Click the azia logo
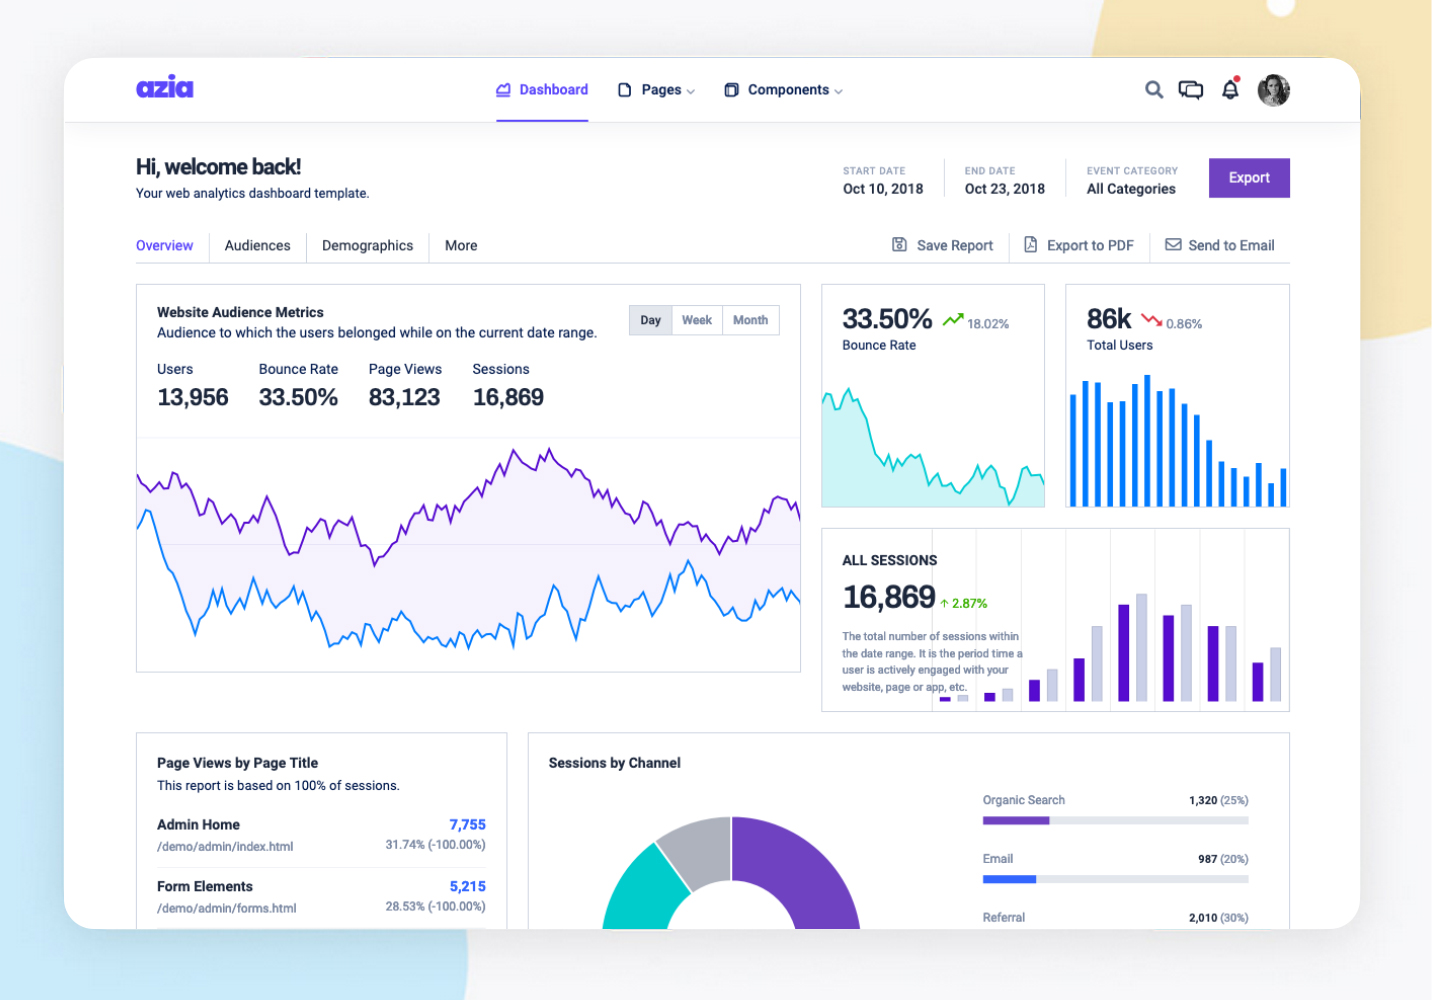 [x=165, y=87]
